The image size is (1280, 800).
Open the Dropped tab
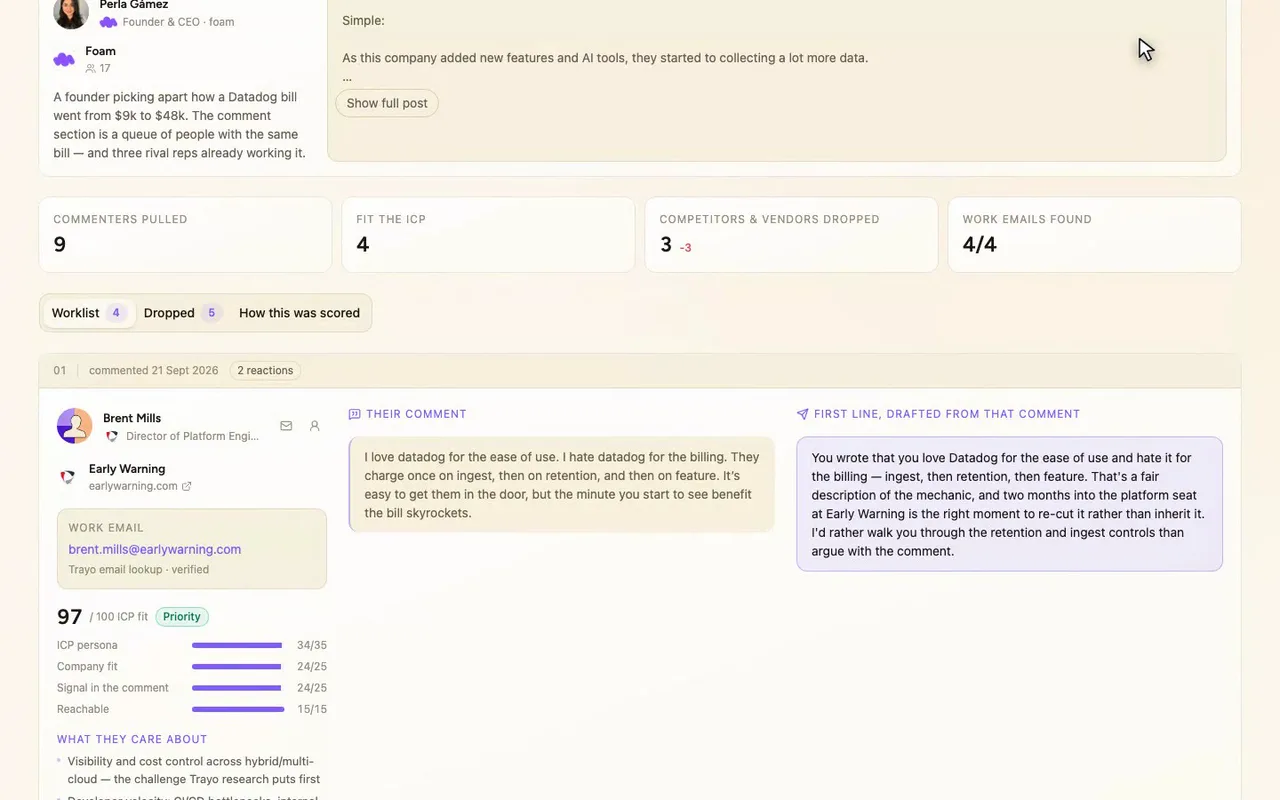coord(182,313)
